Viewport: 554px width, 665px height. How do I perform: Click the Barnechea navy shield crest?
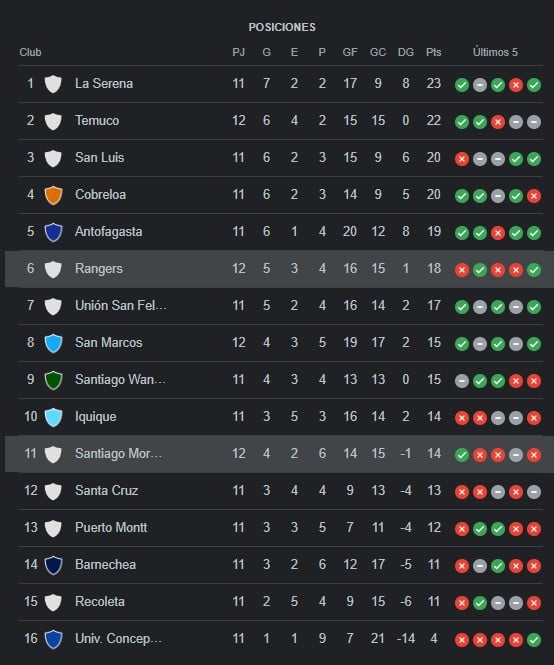53,565
